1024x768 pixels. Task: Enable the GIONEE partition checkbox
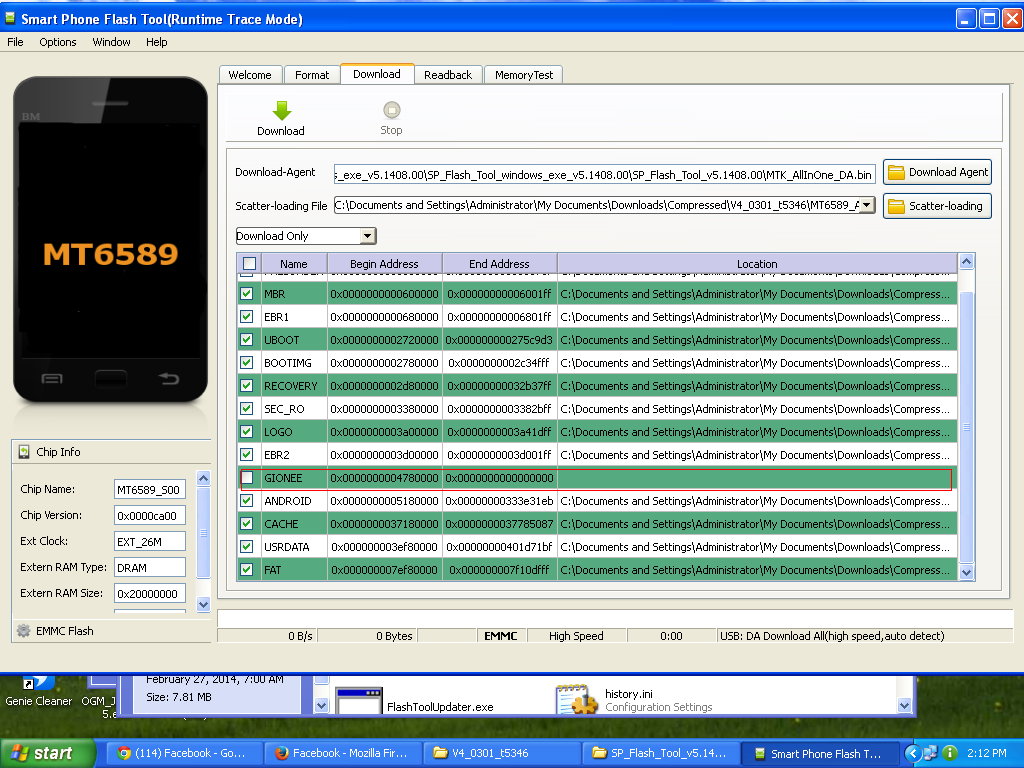[247, 478]
